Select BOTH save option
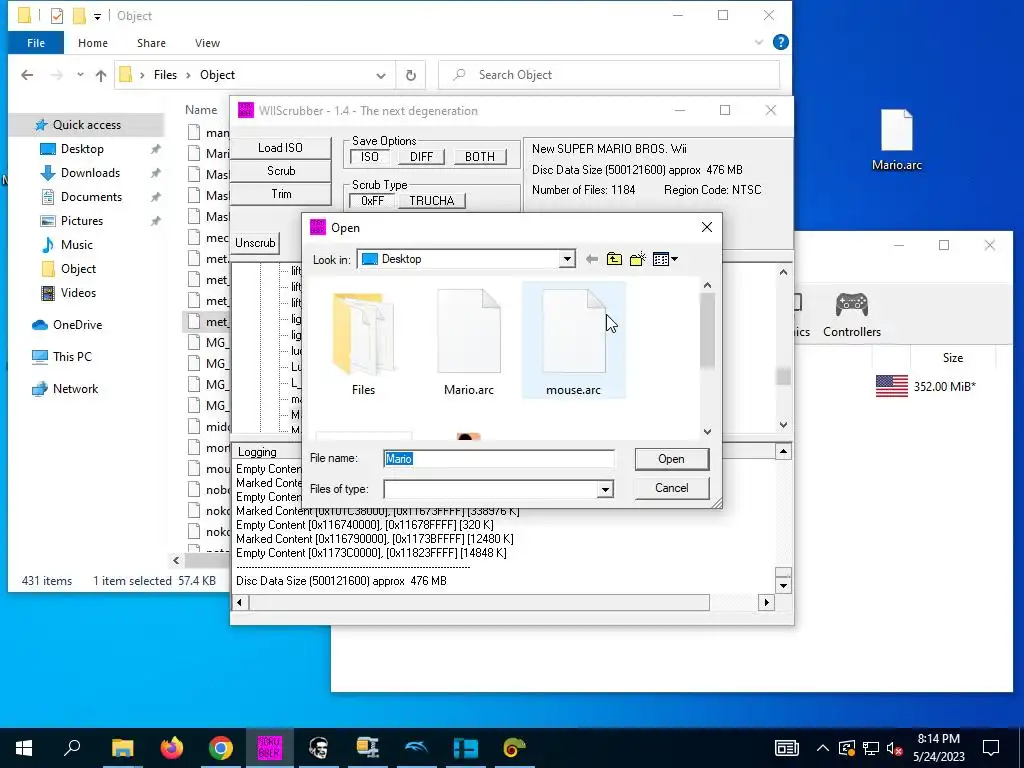Screen dimensions: 1024x768 pos(479,157)
